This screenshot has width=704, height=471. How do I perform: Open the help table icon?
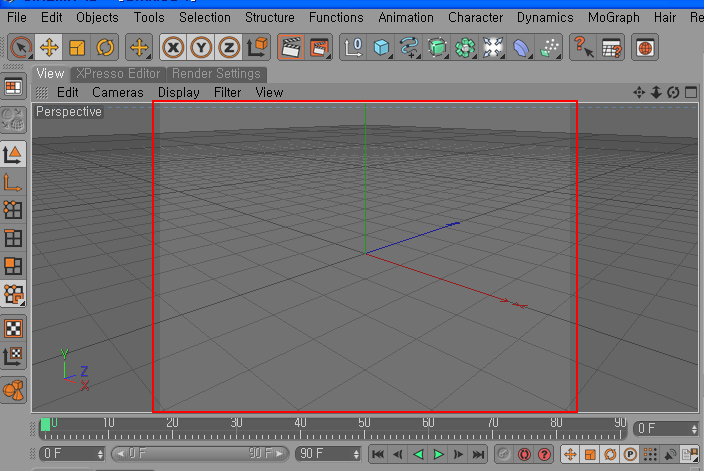click(611, 47)
